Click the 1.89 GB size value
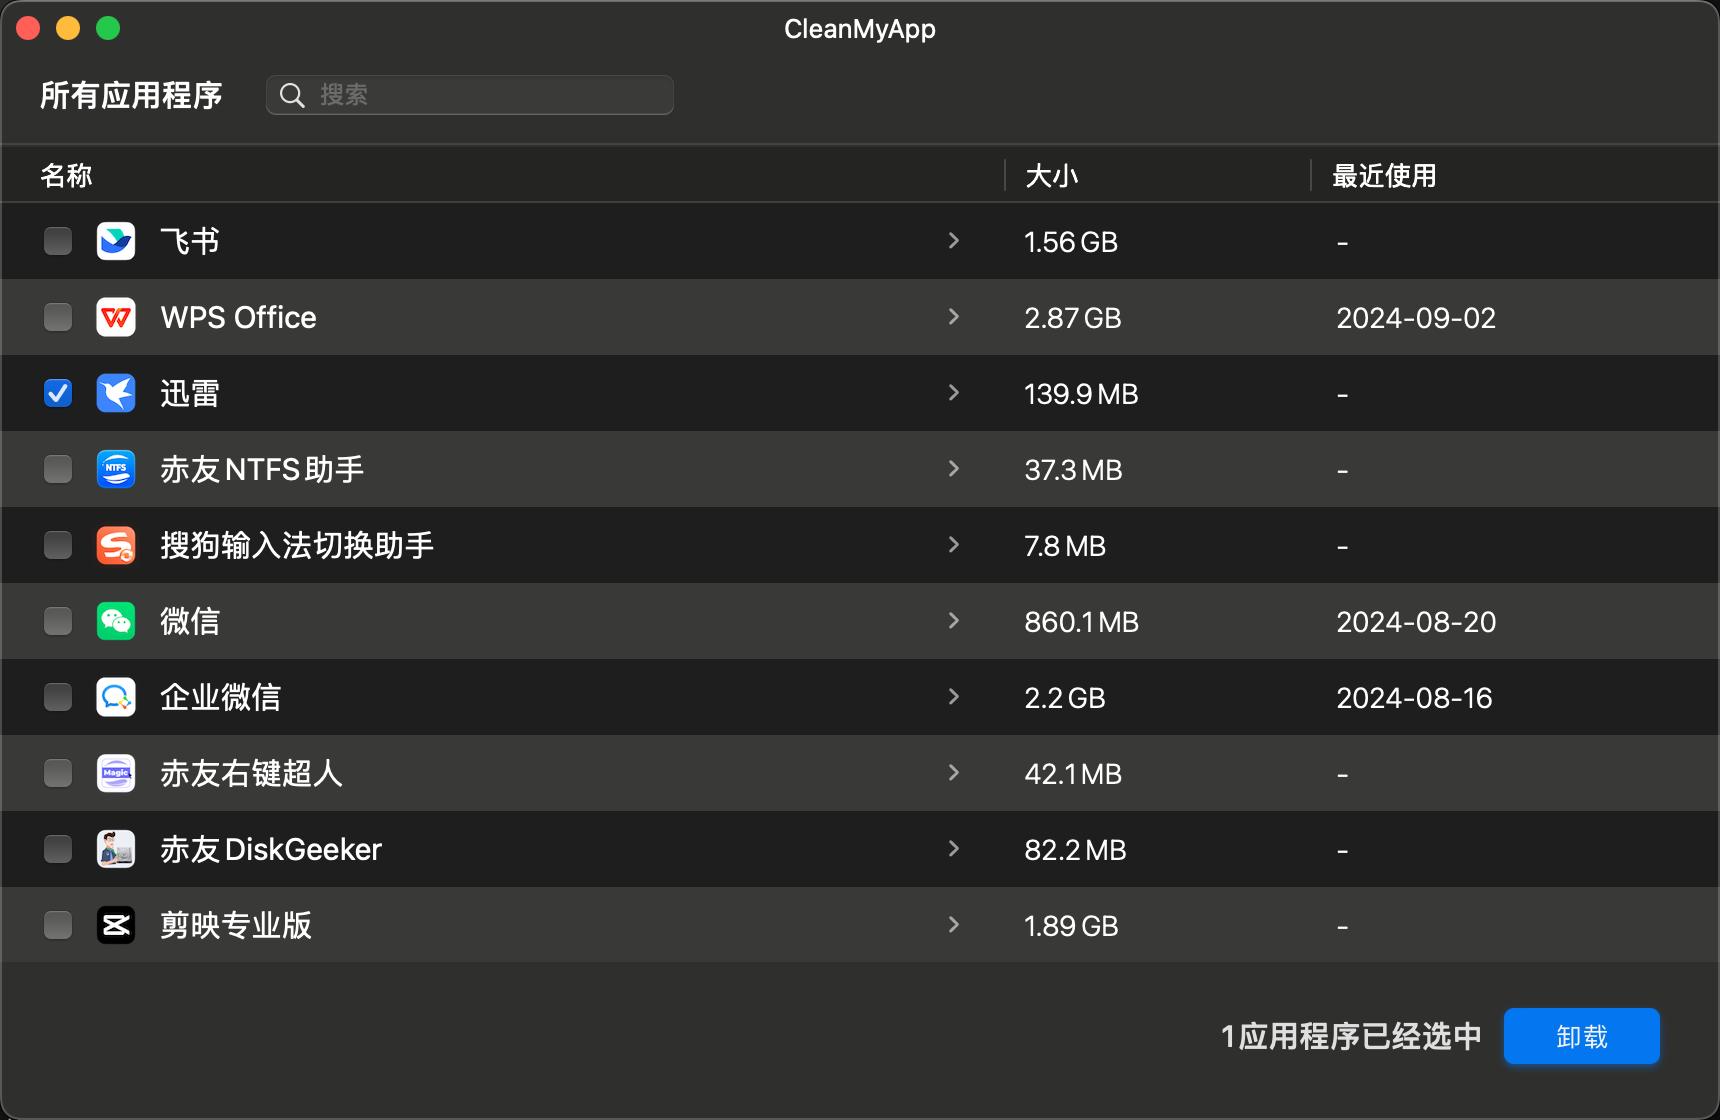Image resolution: width=1720 pixels, height=1120 pixels. tap(1071, 926)
